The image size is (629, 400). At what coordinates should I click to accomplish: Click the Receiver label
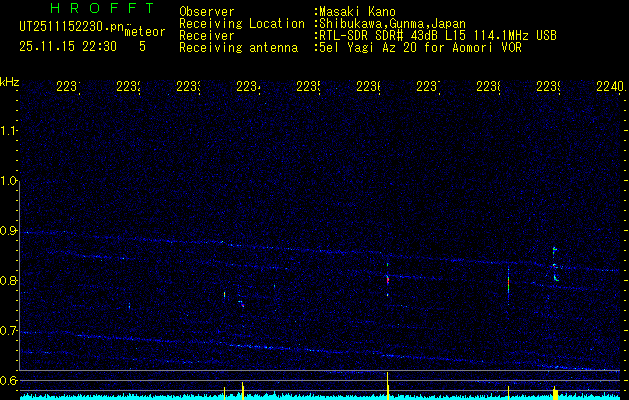pyautogui.click(x=207, y=36)
